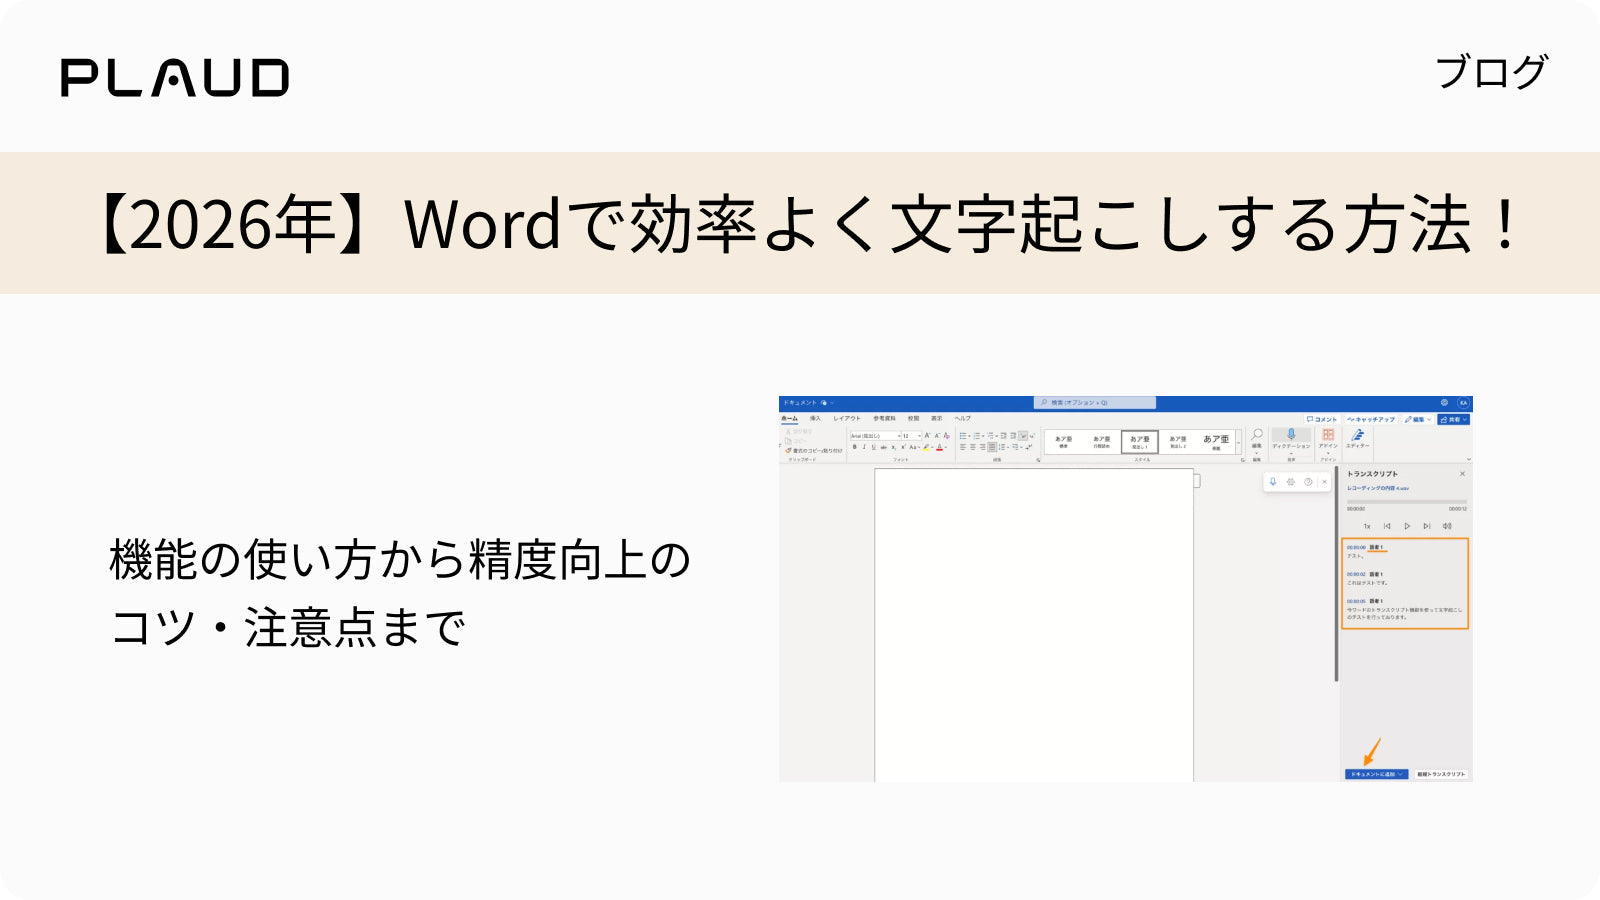The width and height of the screenshot is (1600, 900).
Task: Switch to the 校閲 ribbon tab
Action: (914, 418)
